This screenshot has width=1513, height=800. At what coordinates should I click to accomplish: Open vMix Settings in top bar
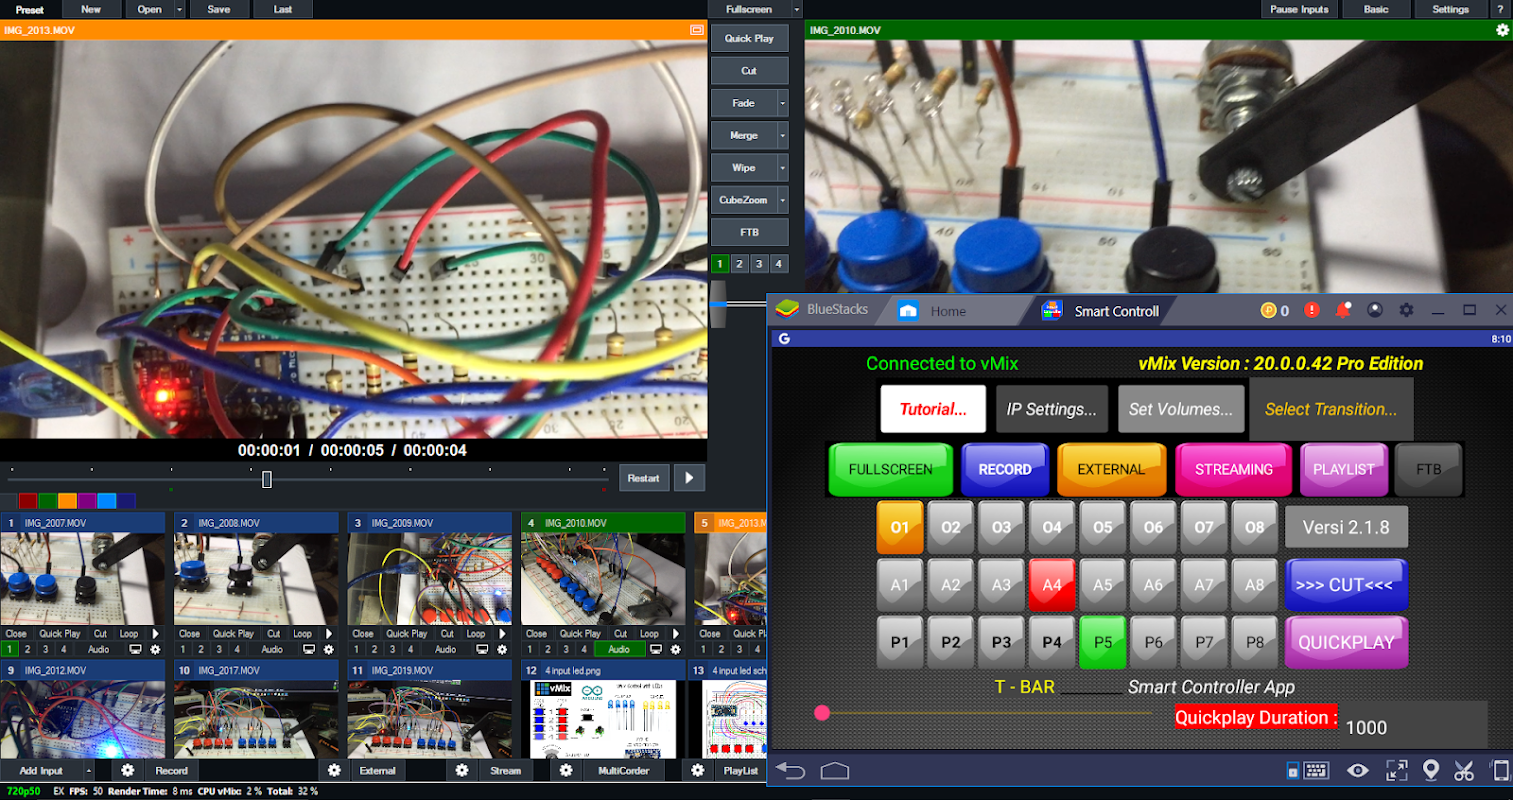(1450, 9)
